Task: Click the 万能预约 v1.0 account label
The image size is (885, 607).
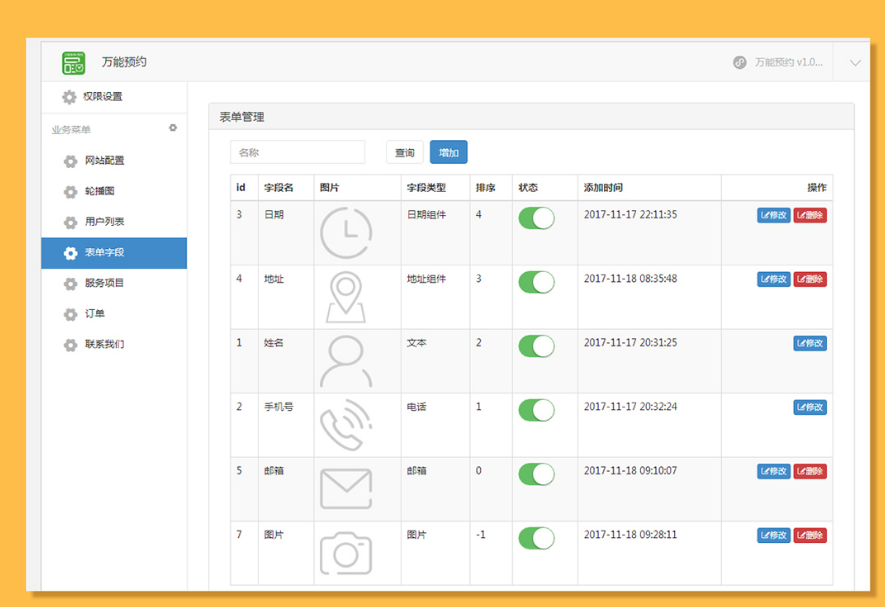Action: pos(788,63)
